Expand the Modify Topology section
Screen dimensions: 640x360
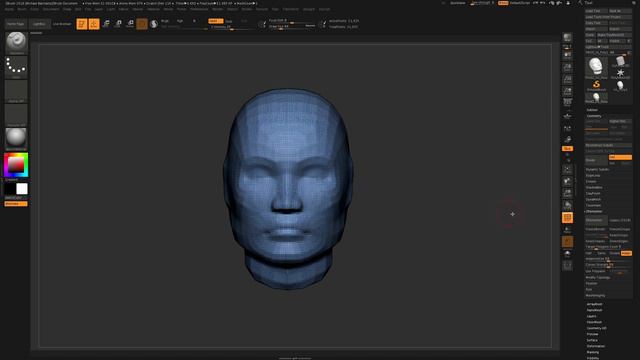(x=598, y=278)
